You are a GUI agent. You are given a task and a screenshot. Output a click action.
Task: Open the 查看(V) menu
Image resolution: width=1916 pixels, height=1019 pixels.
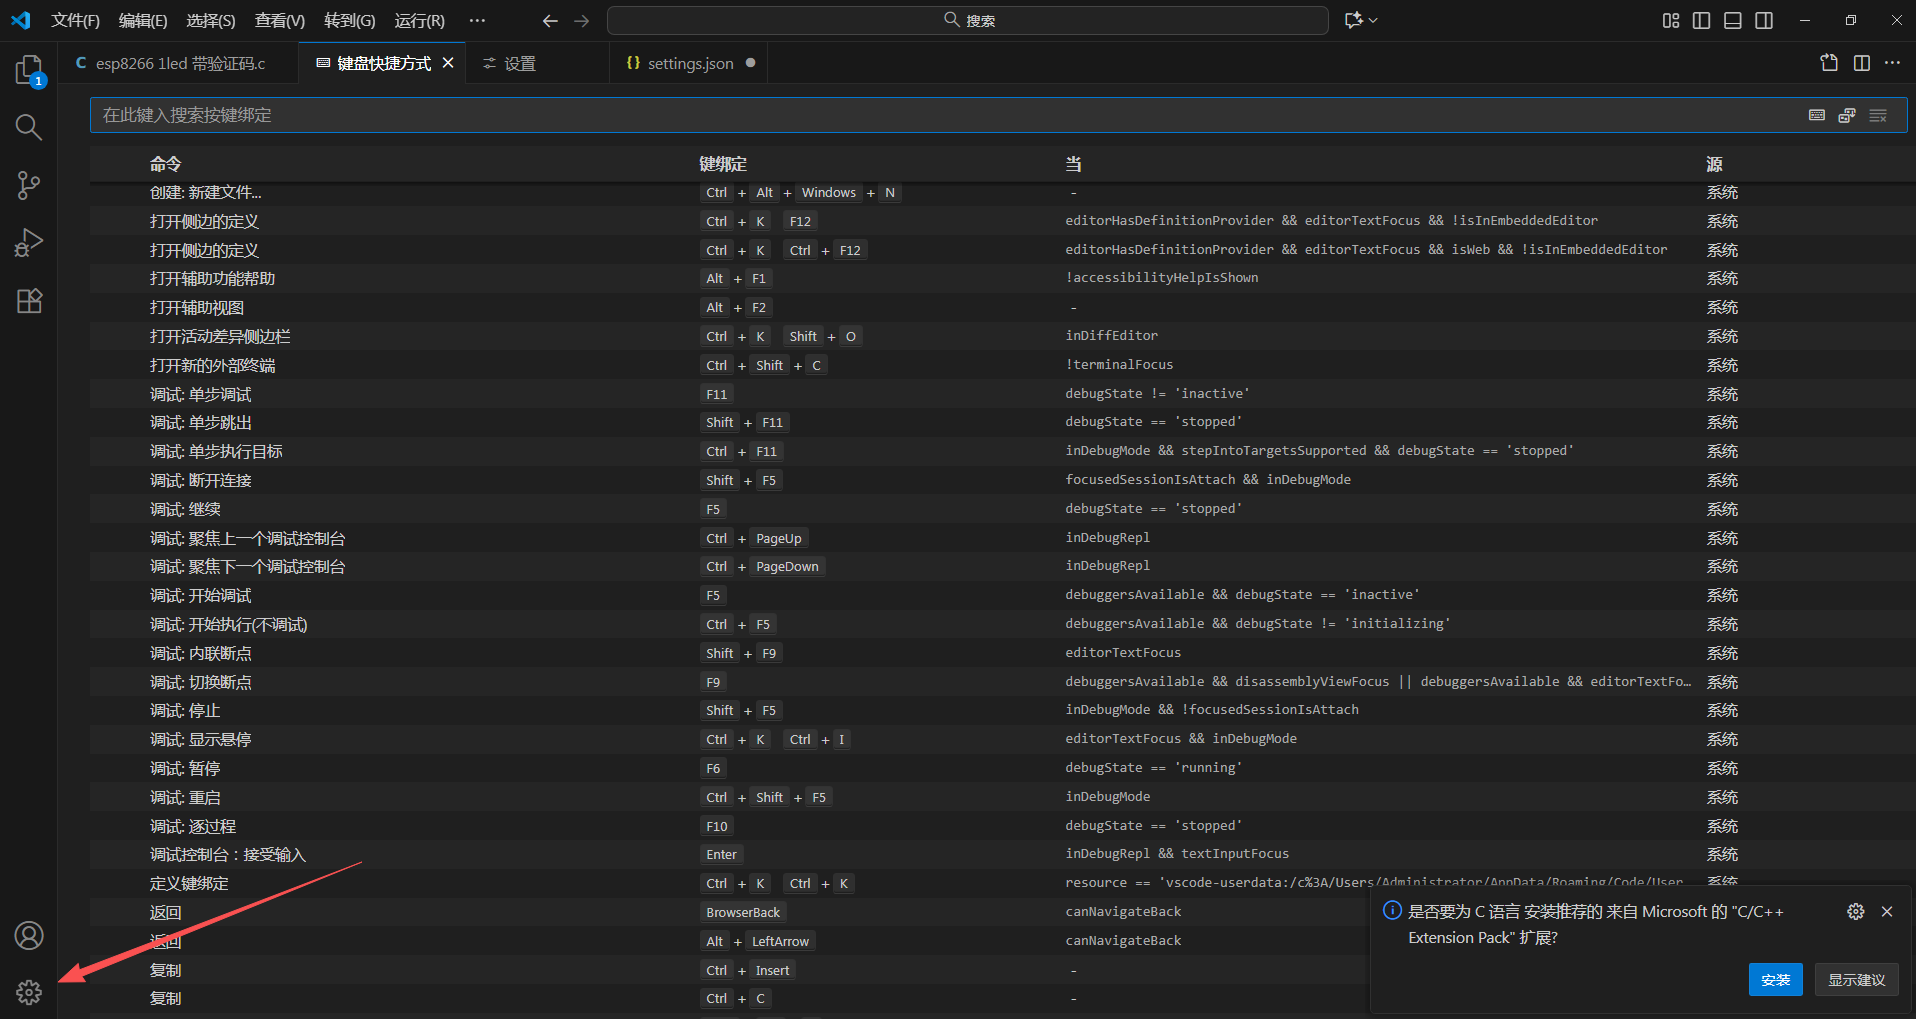[279, 20]
